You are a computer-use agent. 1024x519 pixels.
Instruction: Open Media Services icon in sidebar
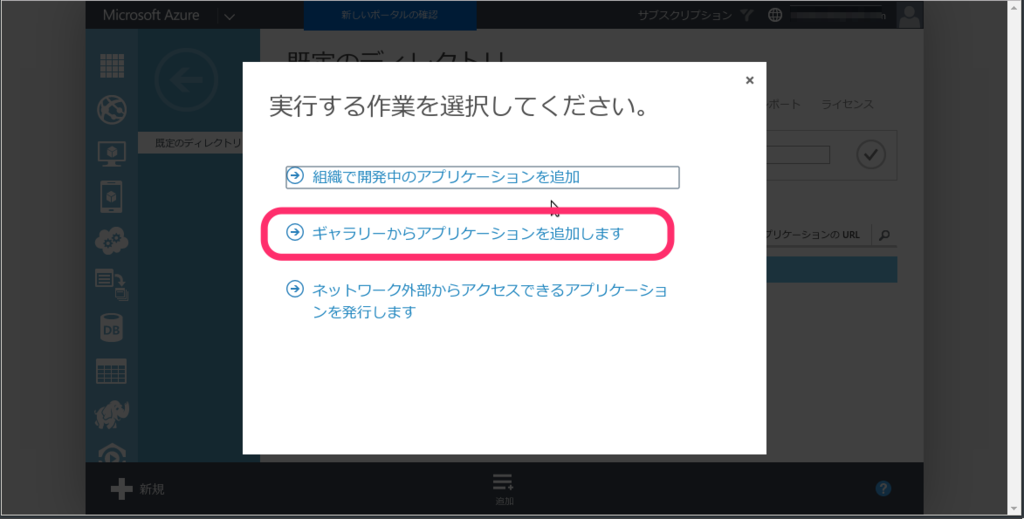(112, 452)
